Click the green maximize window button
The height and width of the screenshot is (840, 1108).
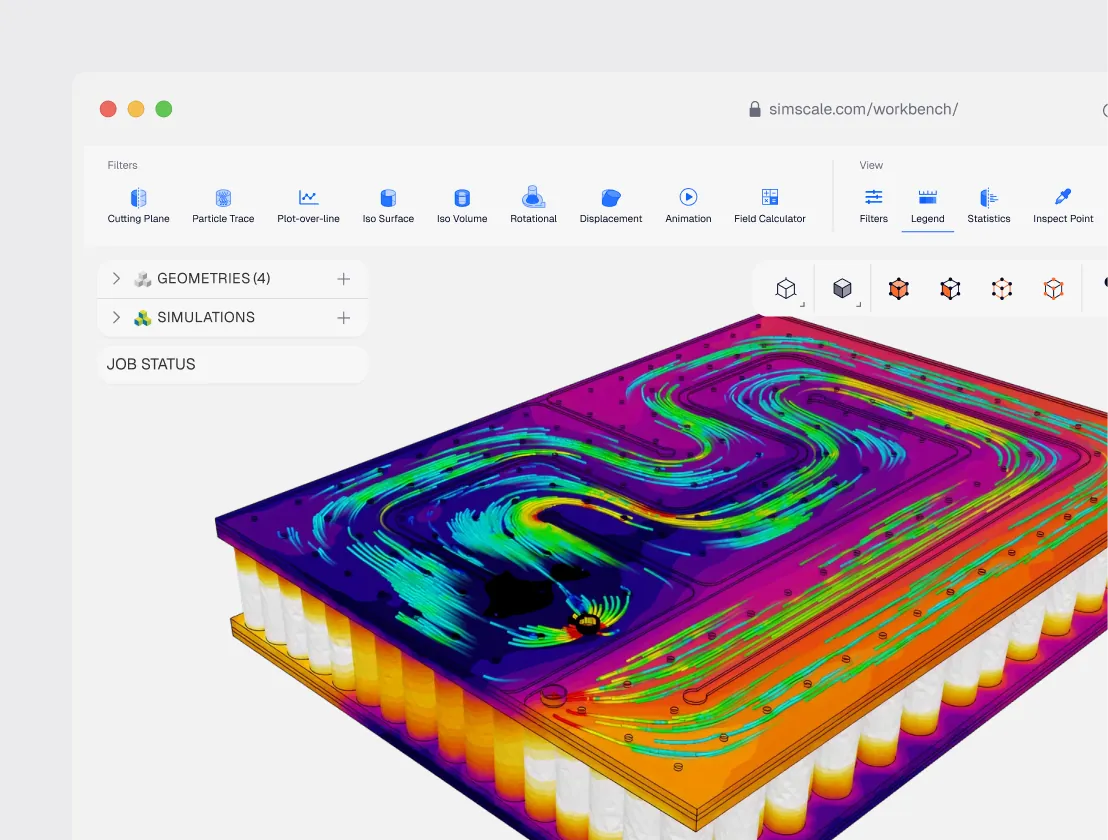pyautogui.click(x=164, y=109)
